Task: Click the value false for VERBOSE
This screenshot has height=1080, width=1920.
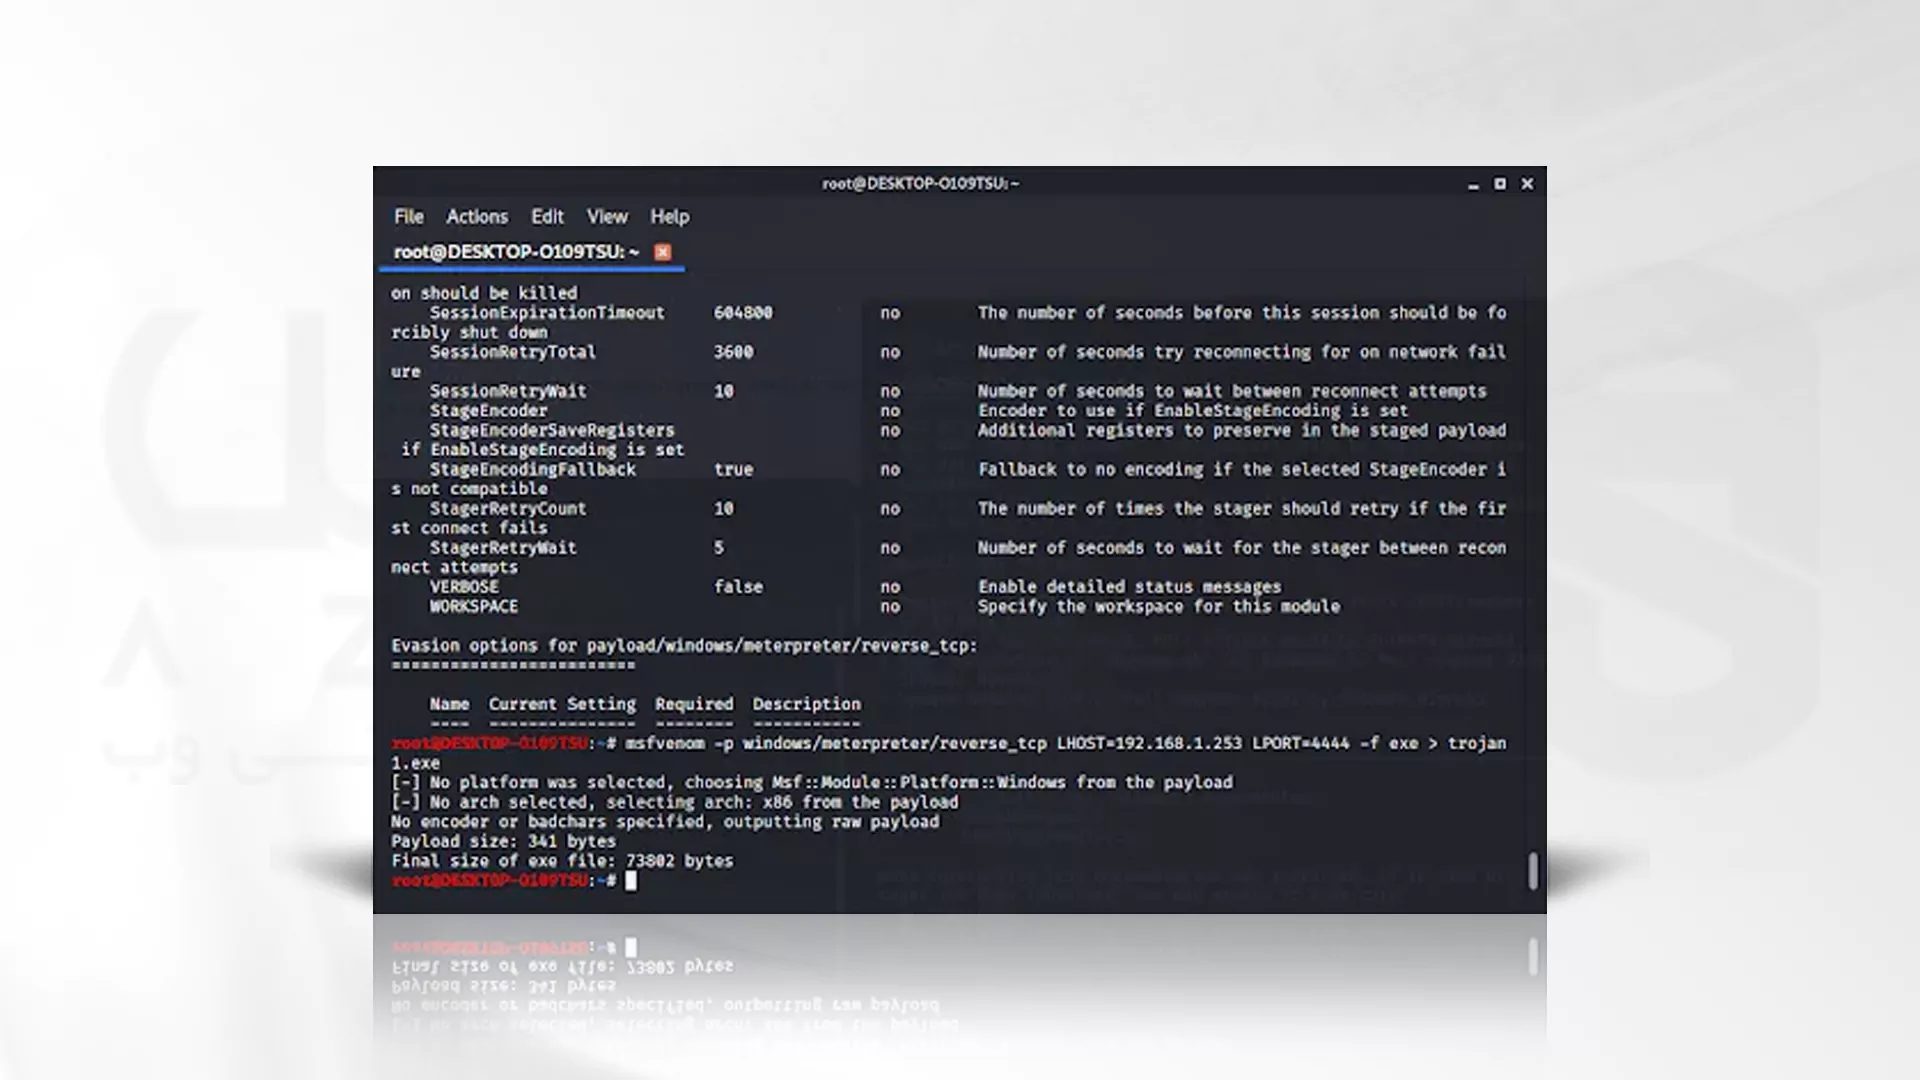Action: point(738,587)
